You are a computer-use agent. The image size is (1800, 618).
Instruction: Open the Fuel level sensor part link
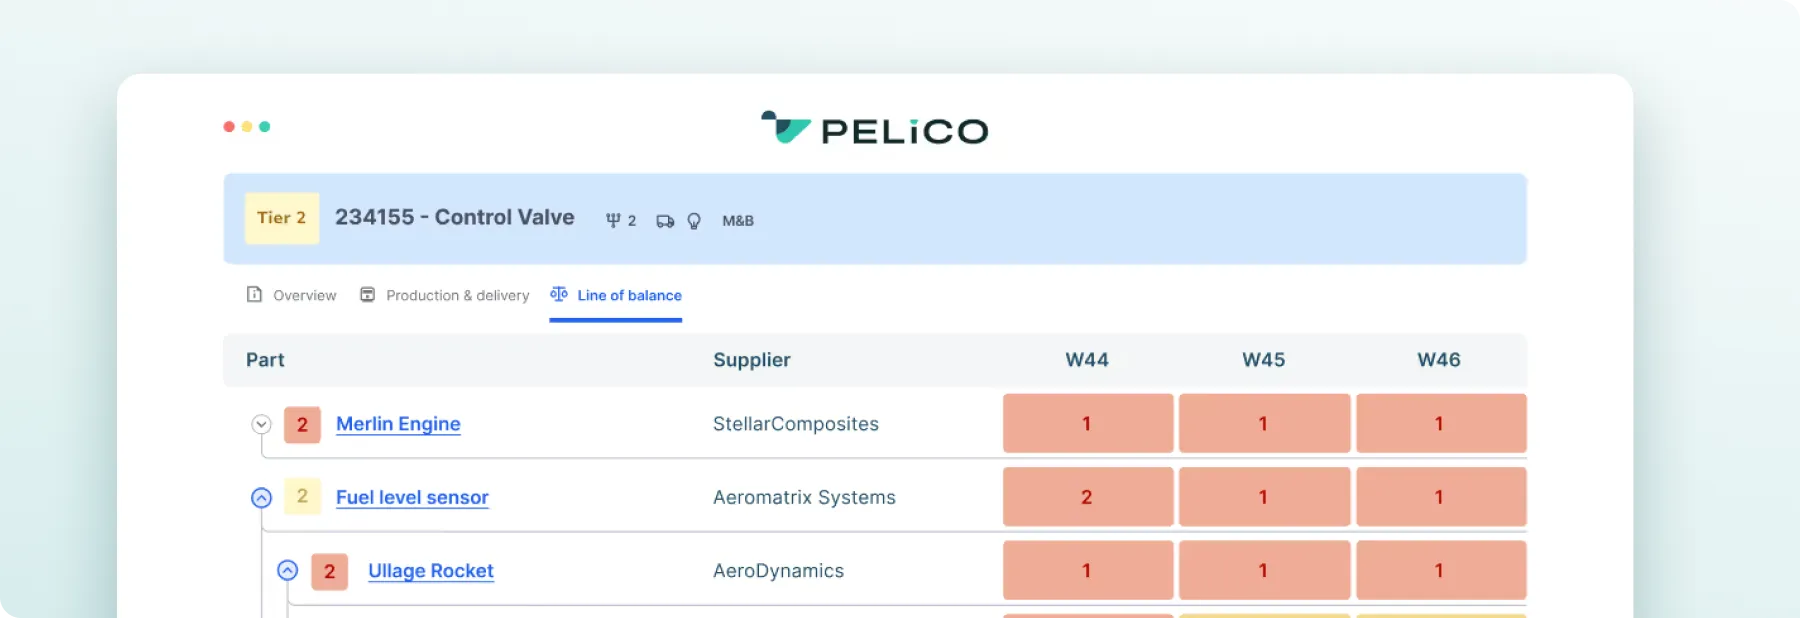click(x=411, y=497)
